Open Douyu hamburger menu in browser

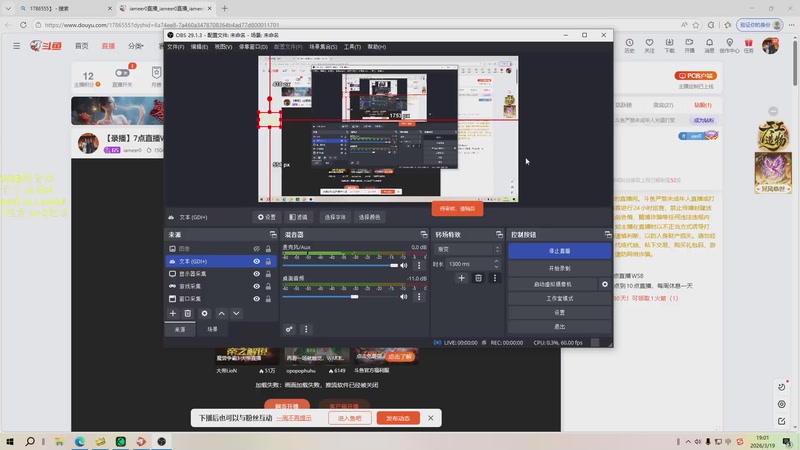[x=17, y=46]
